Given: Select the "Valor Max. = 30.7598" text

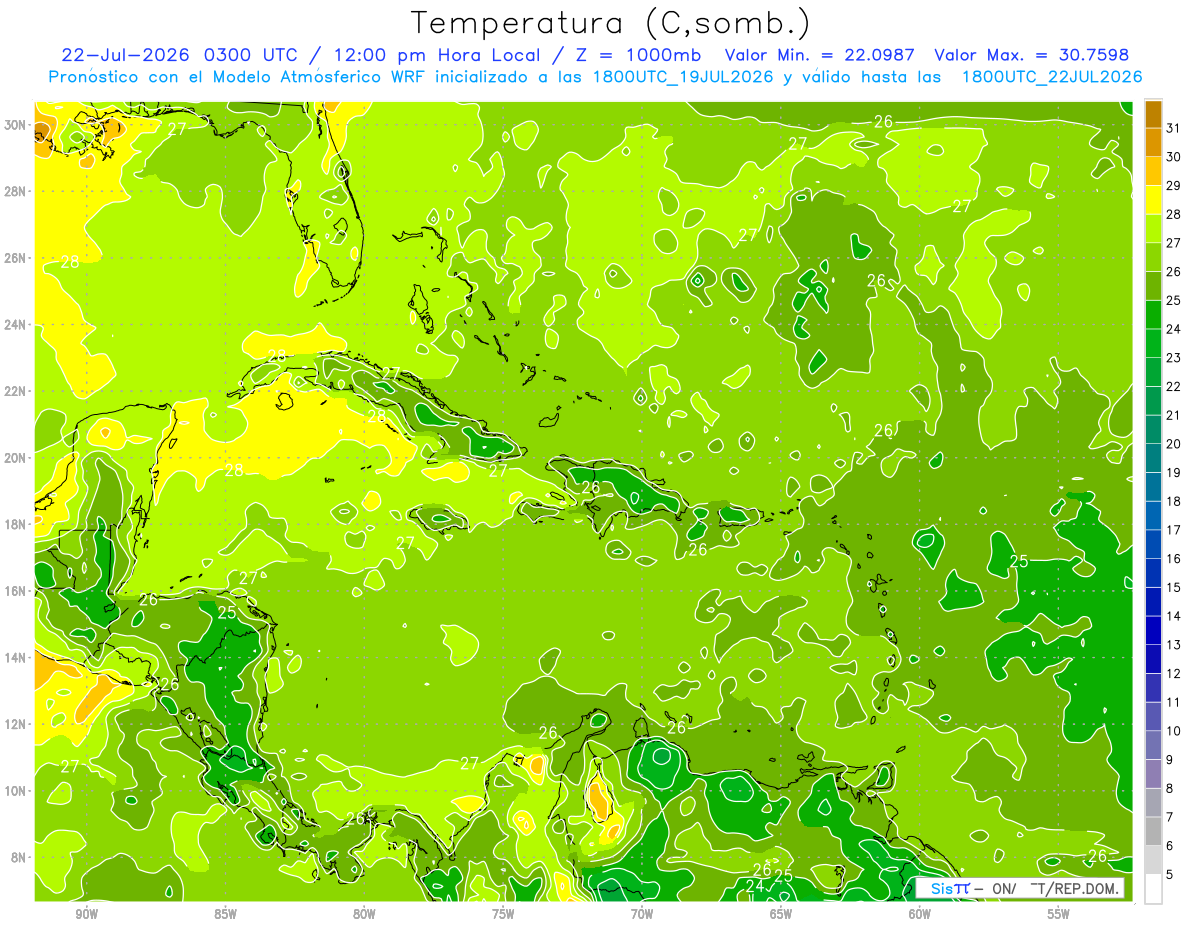Looking at the screenshot, I should [x=1032, y=55].
